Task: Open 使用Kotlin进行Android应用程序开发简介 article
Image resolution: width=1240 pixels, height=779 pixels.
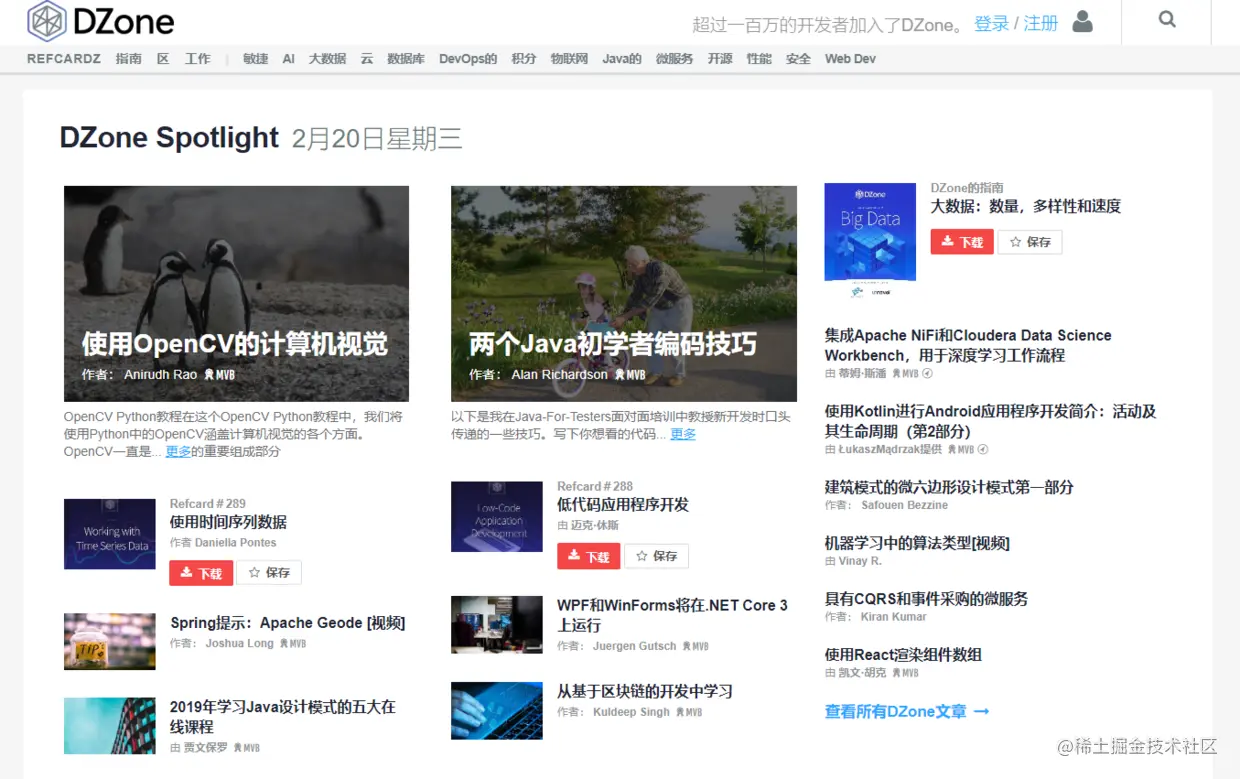Action: tap(990, 421)
